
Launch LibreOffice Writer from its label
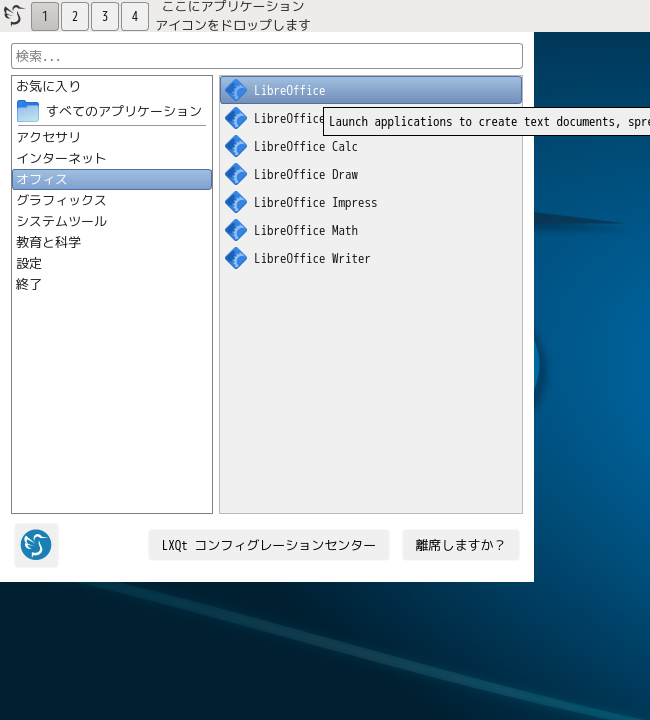pyautogui.click(x=312, y=259)
